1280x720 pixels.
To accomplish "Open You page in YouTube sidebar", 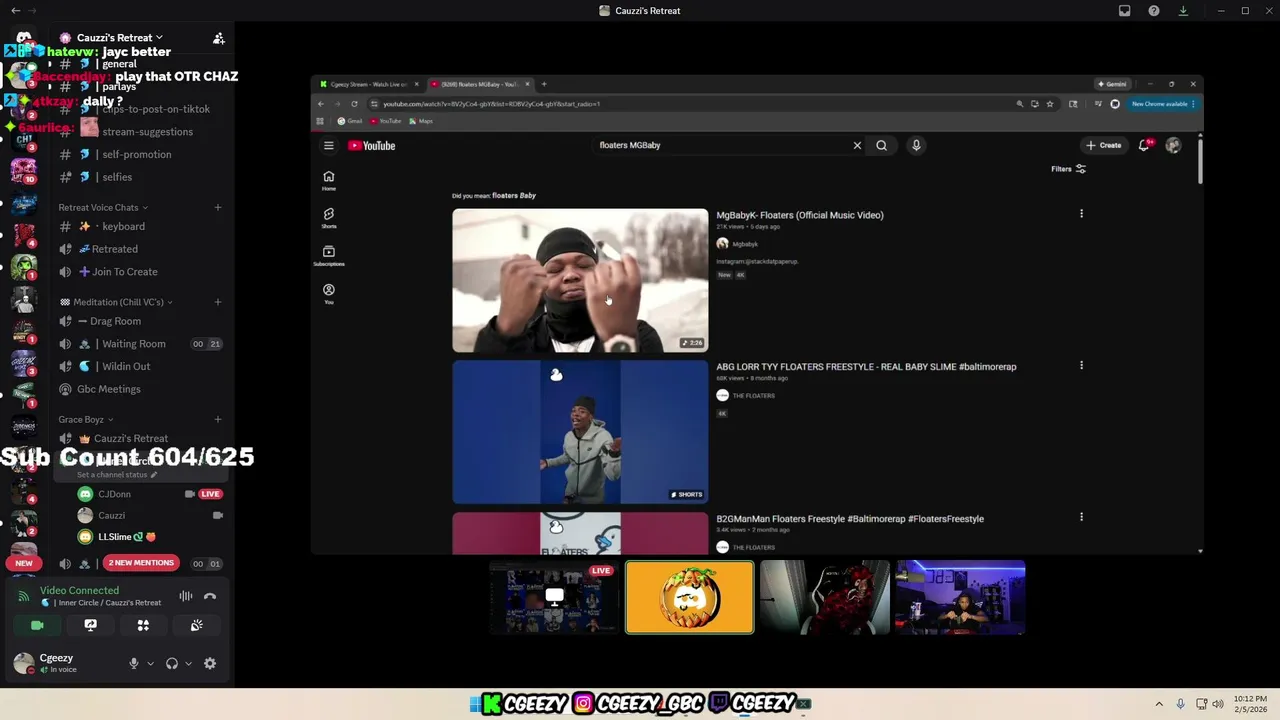I will click(329, 293).
